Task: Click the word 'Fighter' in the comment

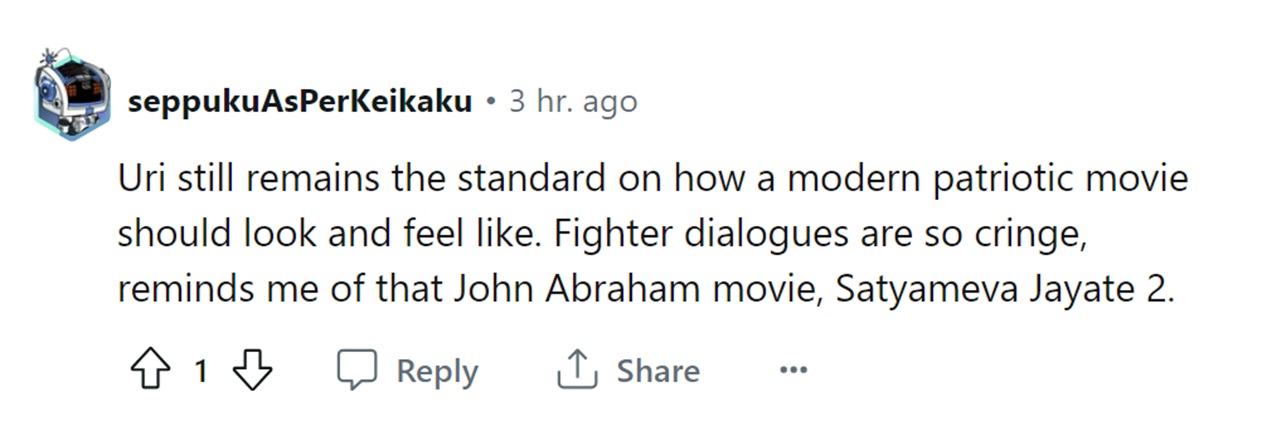Action: tap(611, 234)
